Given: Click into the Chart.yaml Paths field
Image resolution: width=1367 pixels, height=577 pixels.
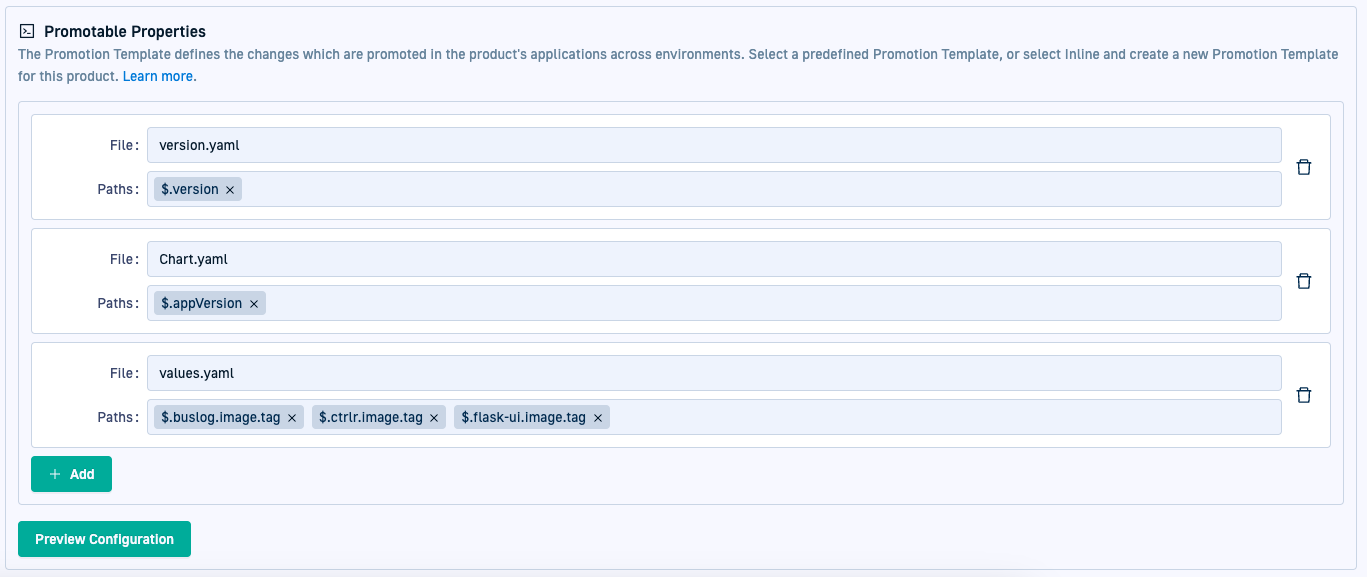Looking at the screenshot, I should (x=770, y=303).
